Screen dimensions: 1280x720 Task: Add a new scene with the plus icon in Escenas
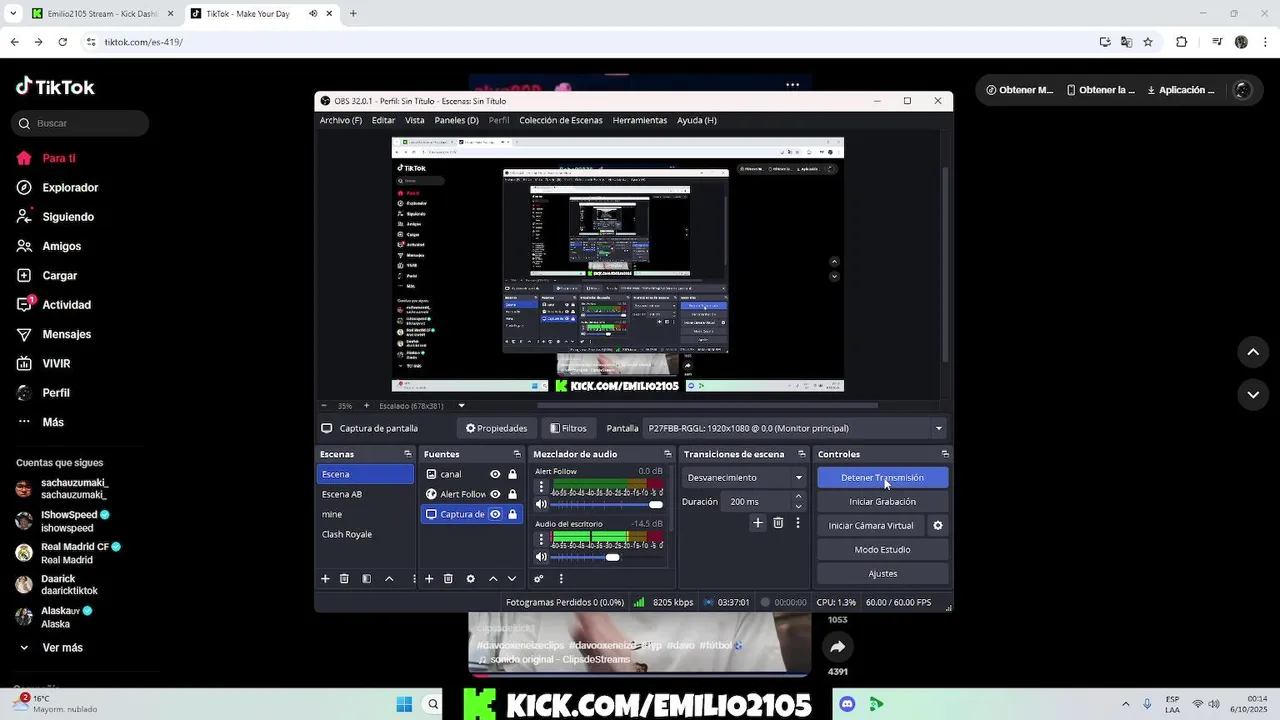point(325,579)
